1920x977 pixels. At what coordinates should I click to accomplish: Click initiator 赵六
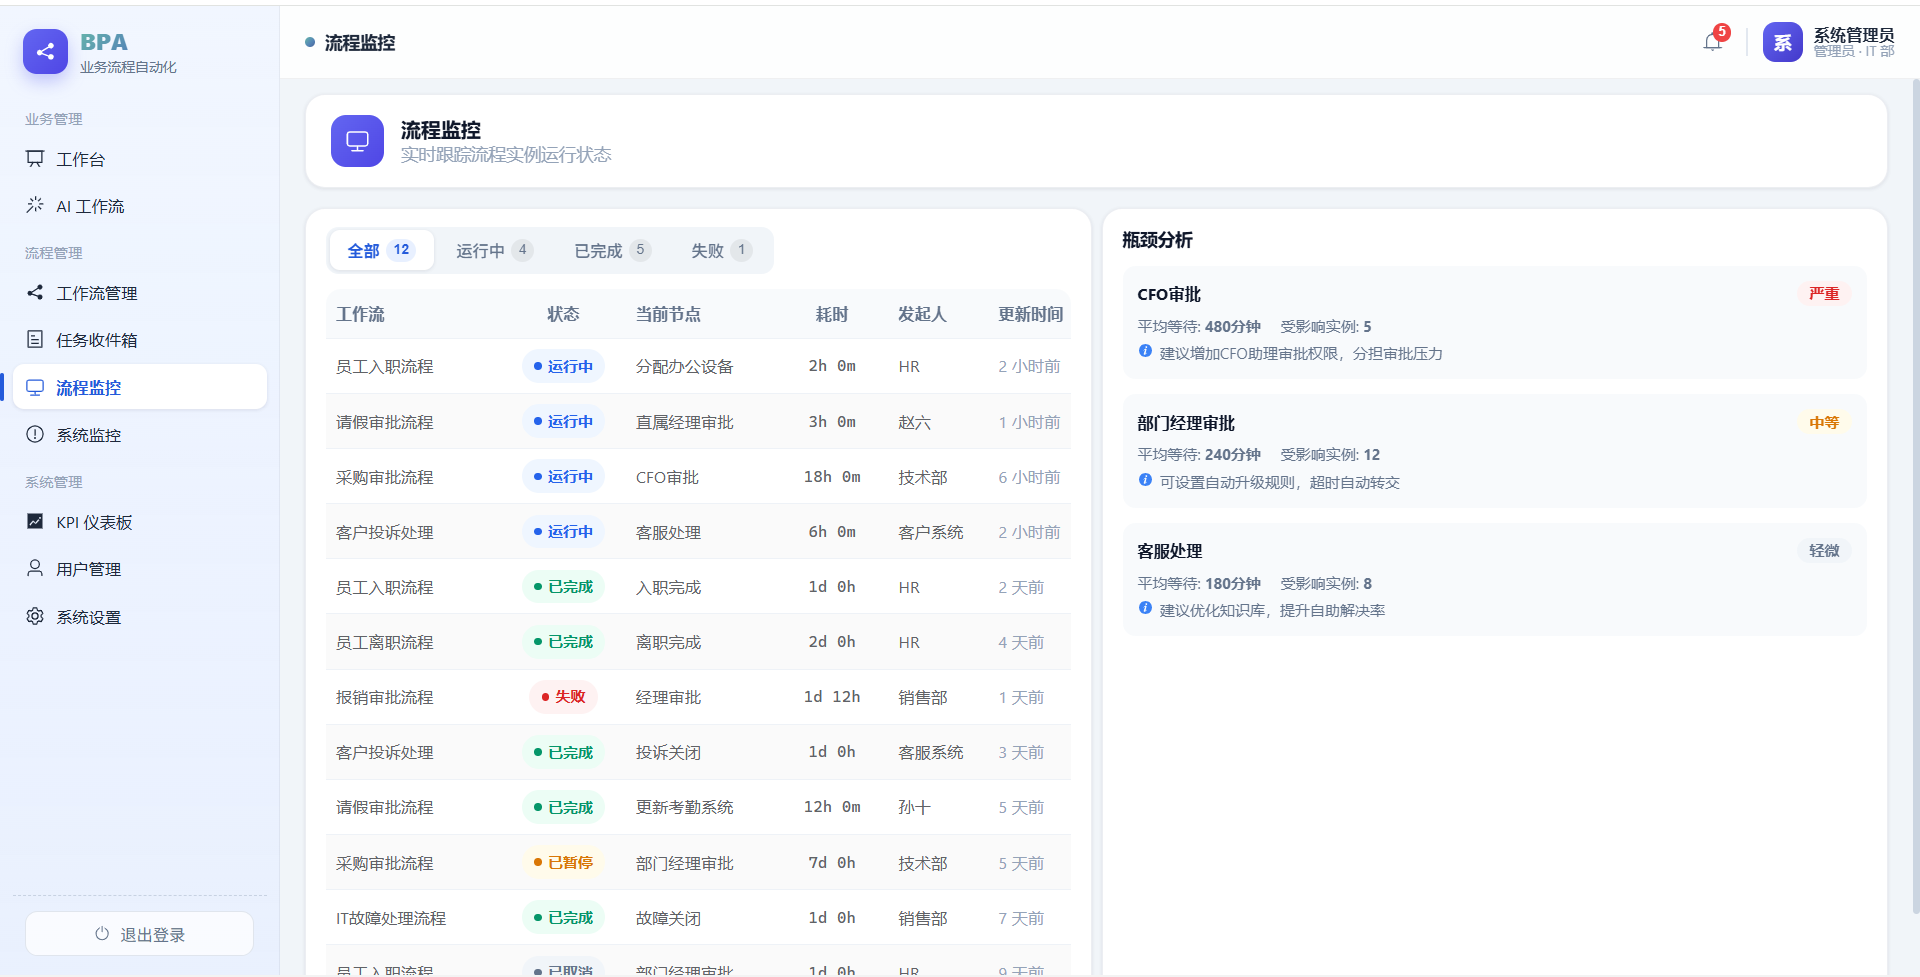(914, 422)
